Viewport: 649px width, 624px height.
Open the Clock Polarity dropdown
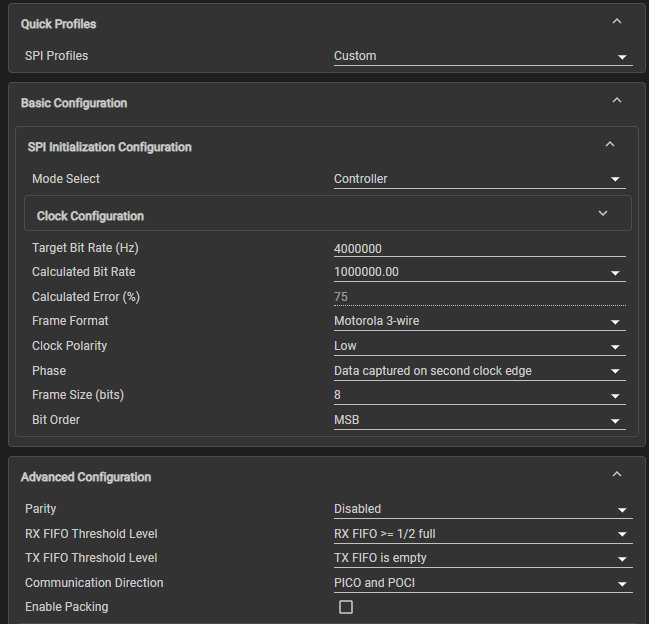479,346
